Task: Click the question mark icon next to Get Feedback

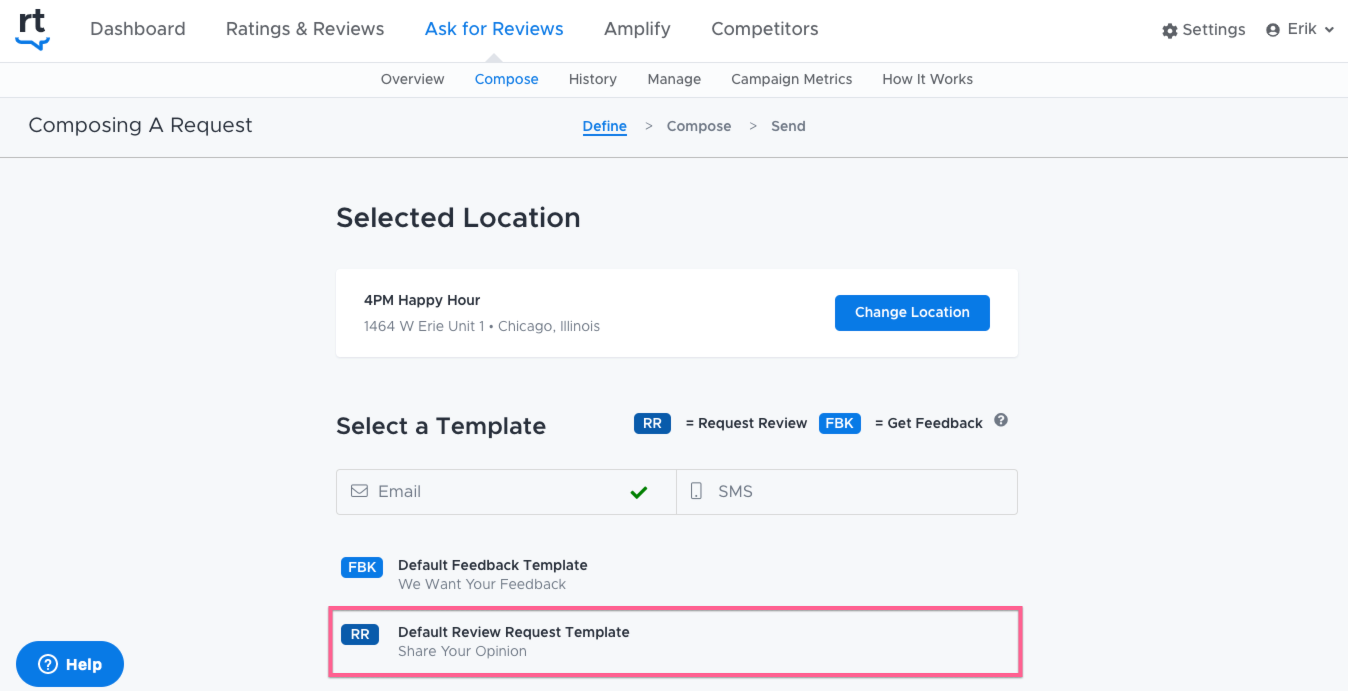Action: [1001, 421]
